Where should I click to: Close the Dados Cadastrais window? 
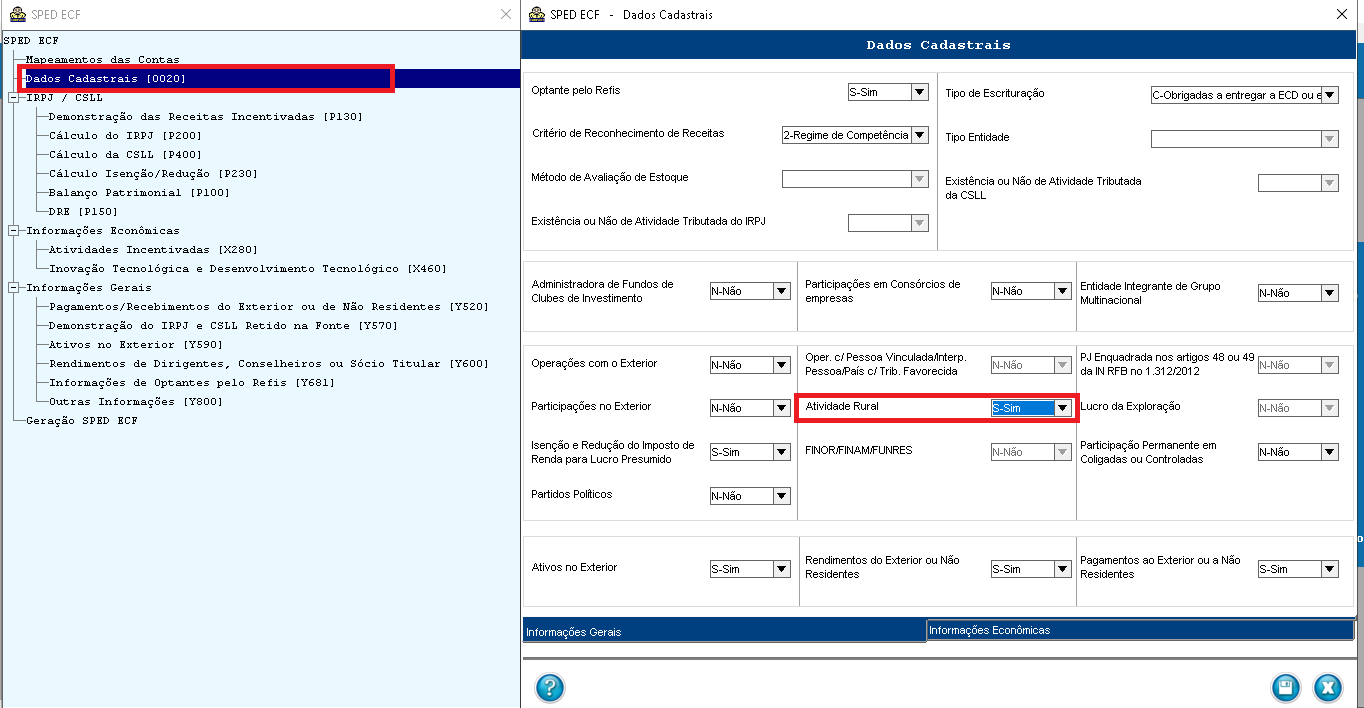coord(1342,14)
